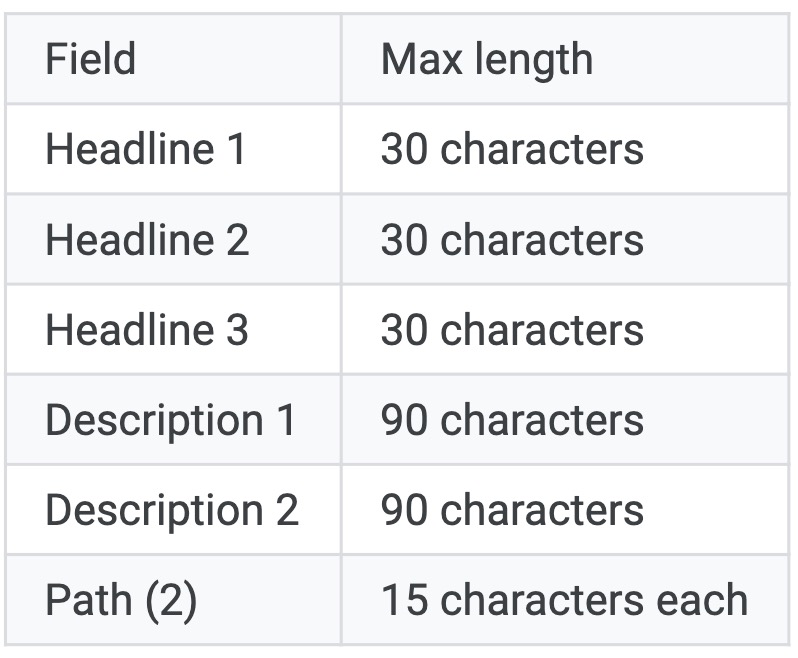The width and height of the screenshot is (798, 658).
Task: Select the 'Path (2)' field cell
Action: [x=121, y=600]
